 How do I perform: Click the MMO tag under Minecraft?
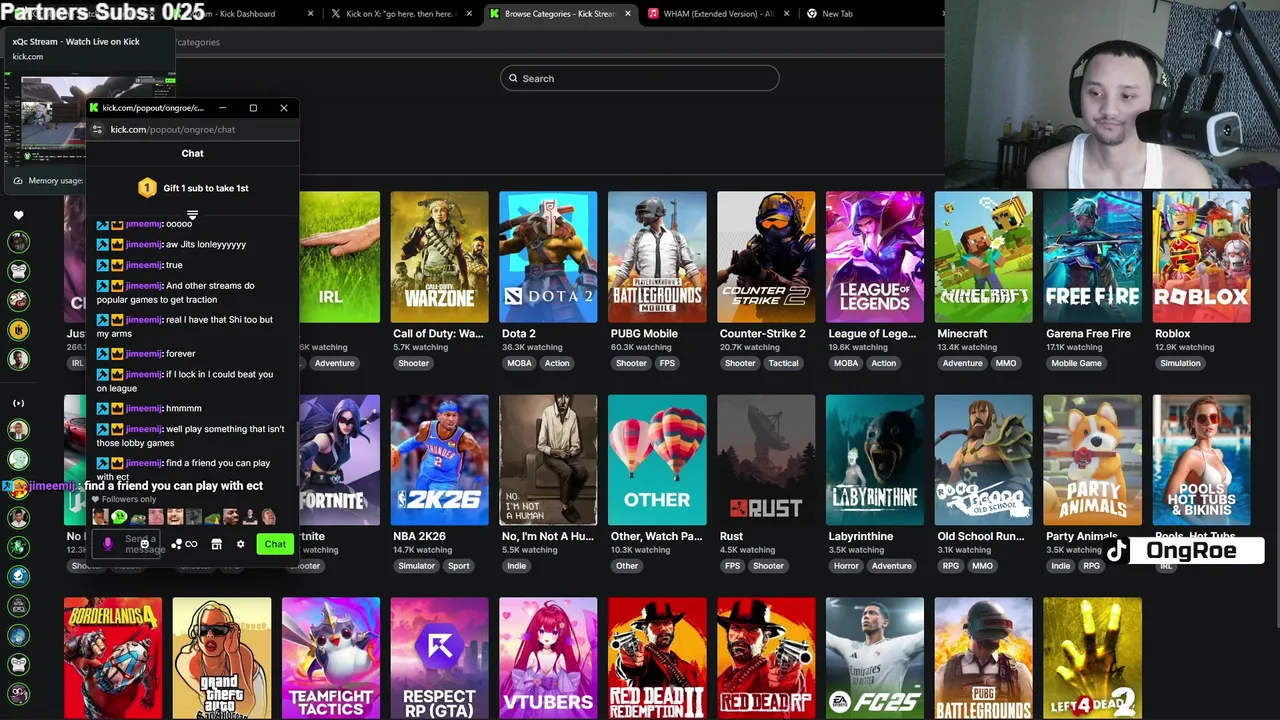(1006, 363)
